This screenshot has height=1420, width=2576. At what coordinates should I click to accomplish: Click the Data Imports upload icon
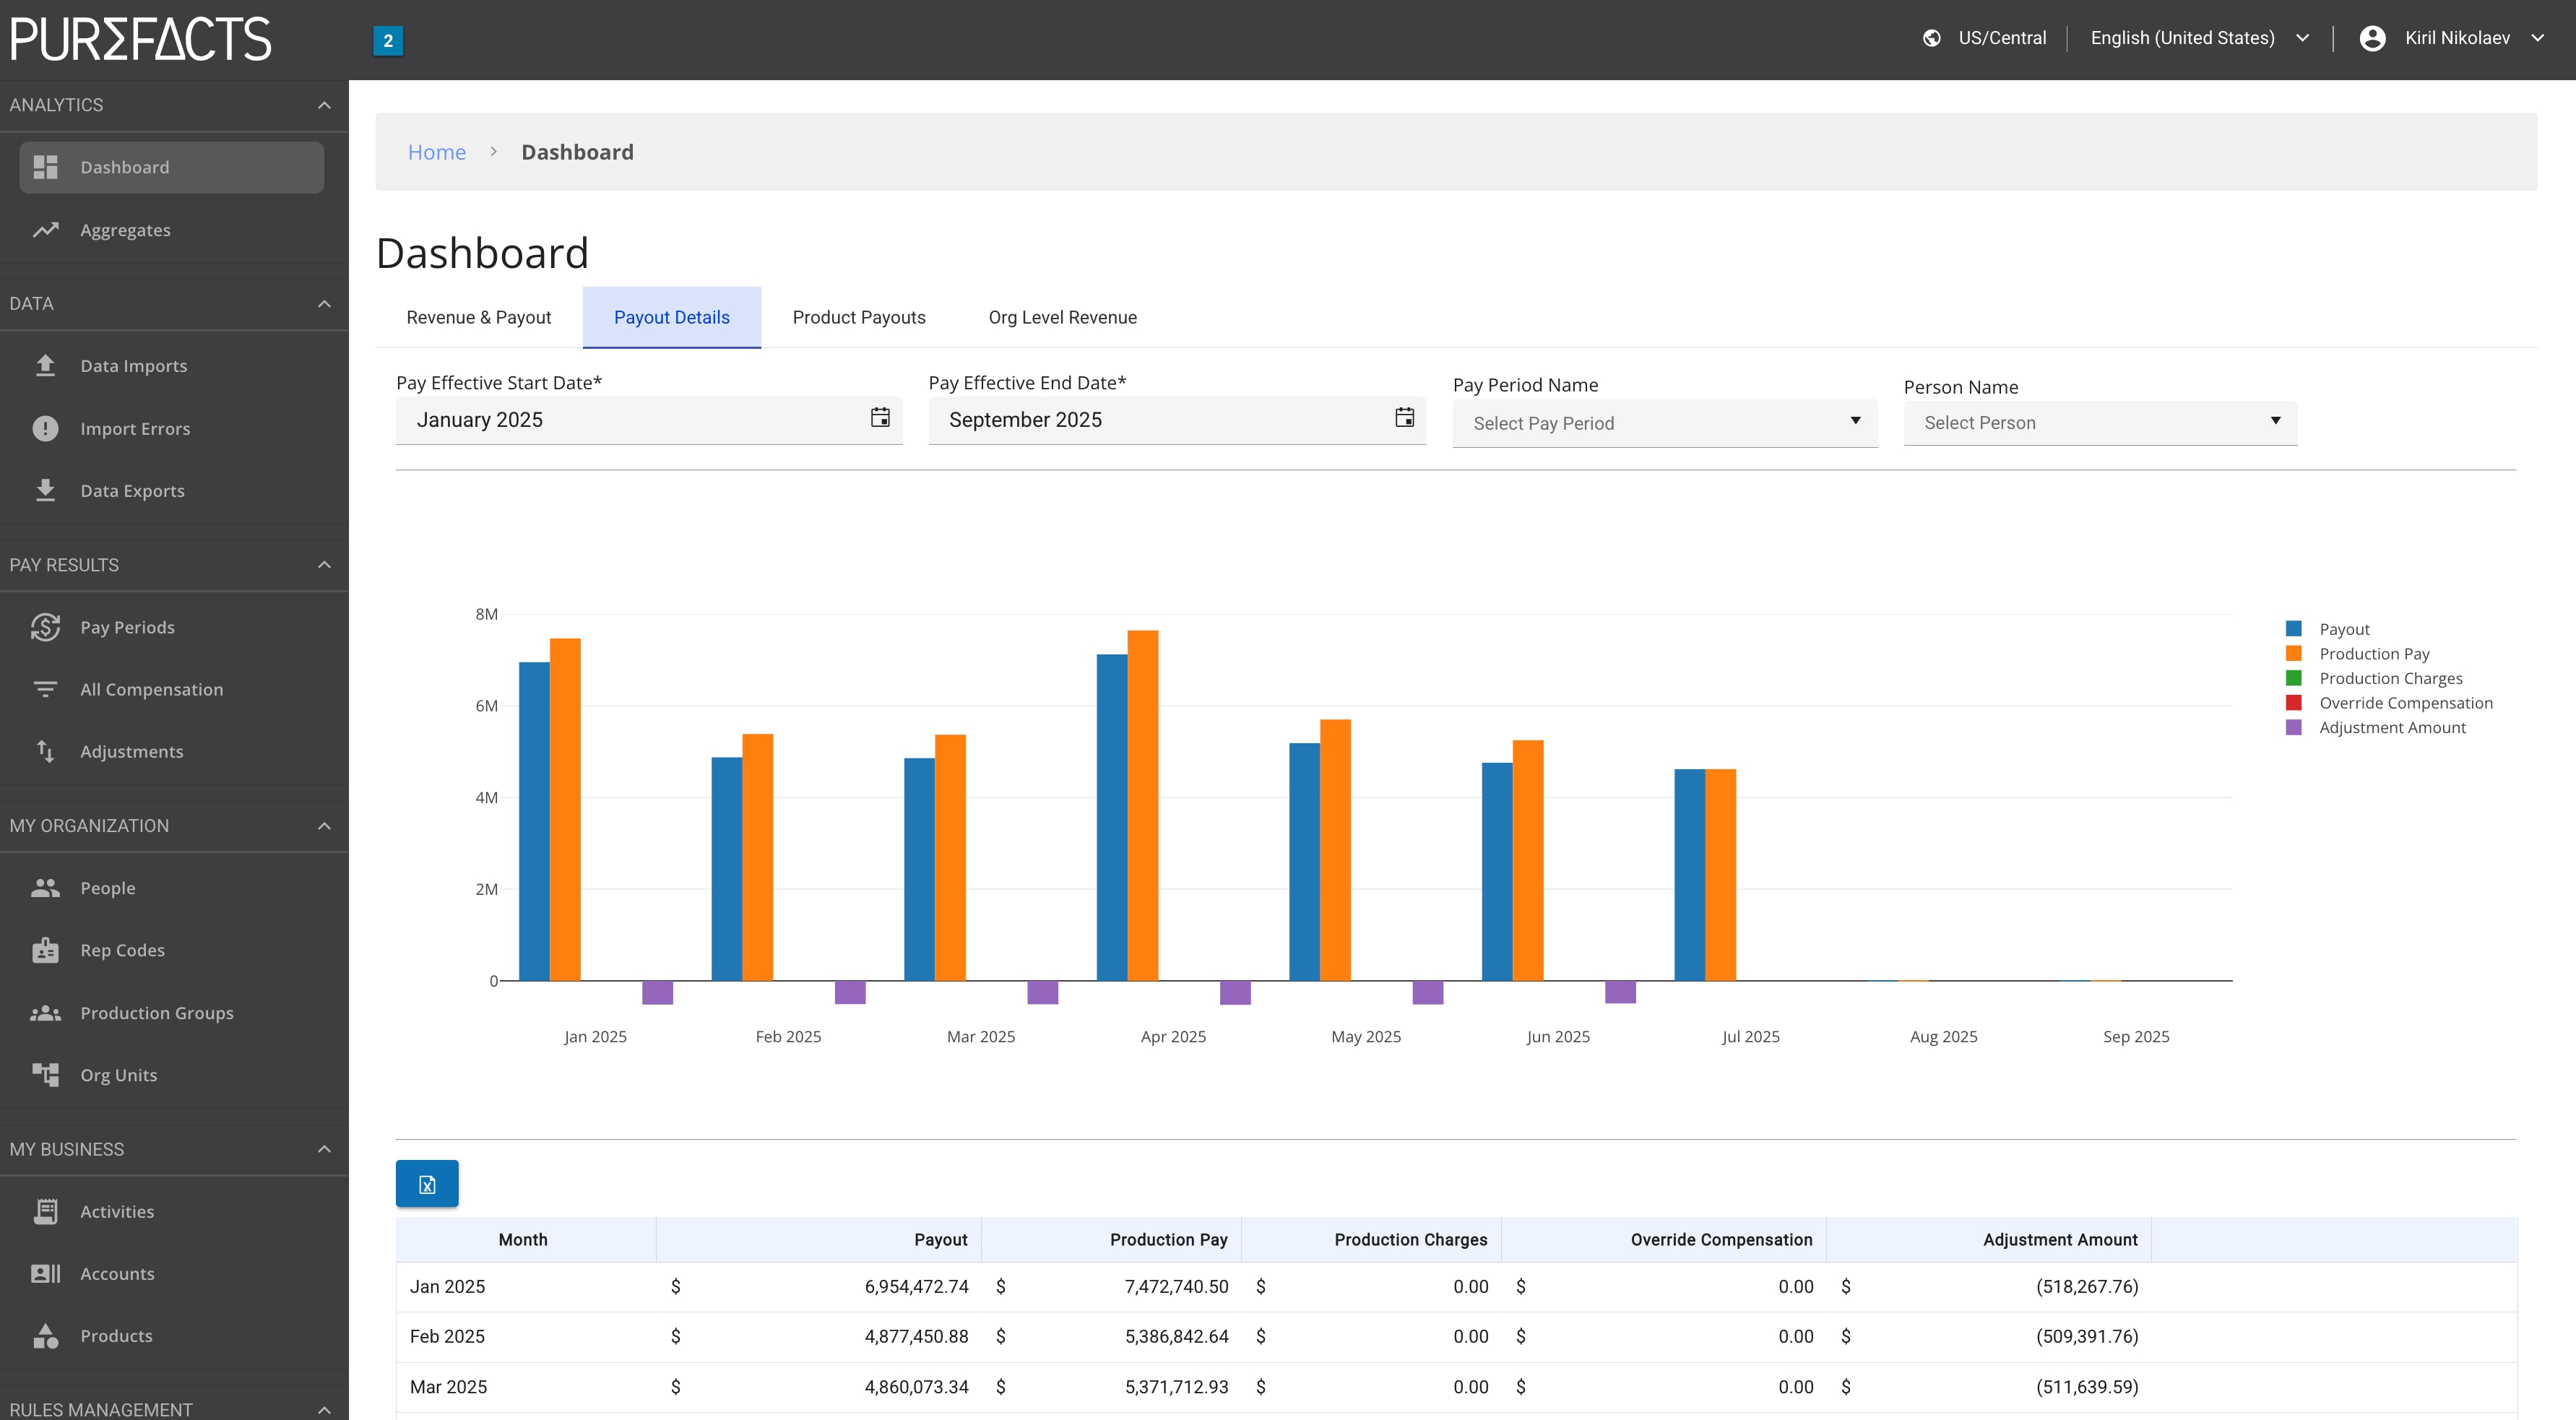[x=45, y=366]
